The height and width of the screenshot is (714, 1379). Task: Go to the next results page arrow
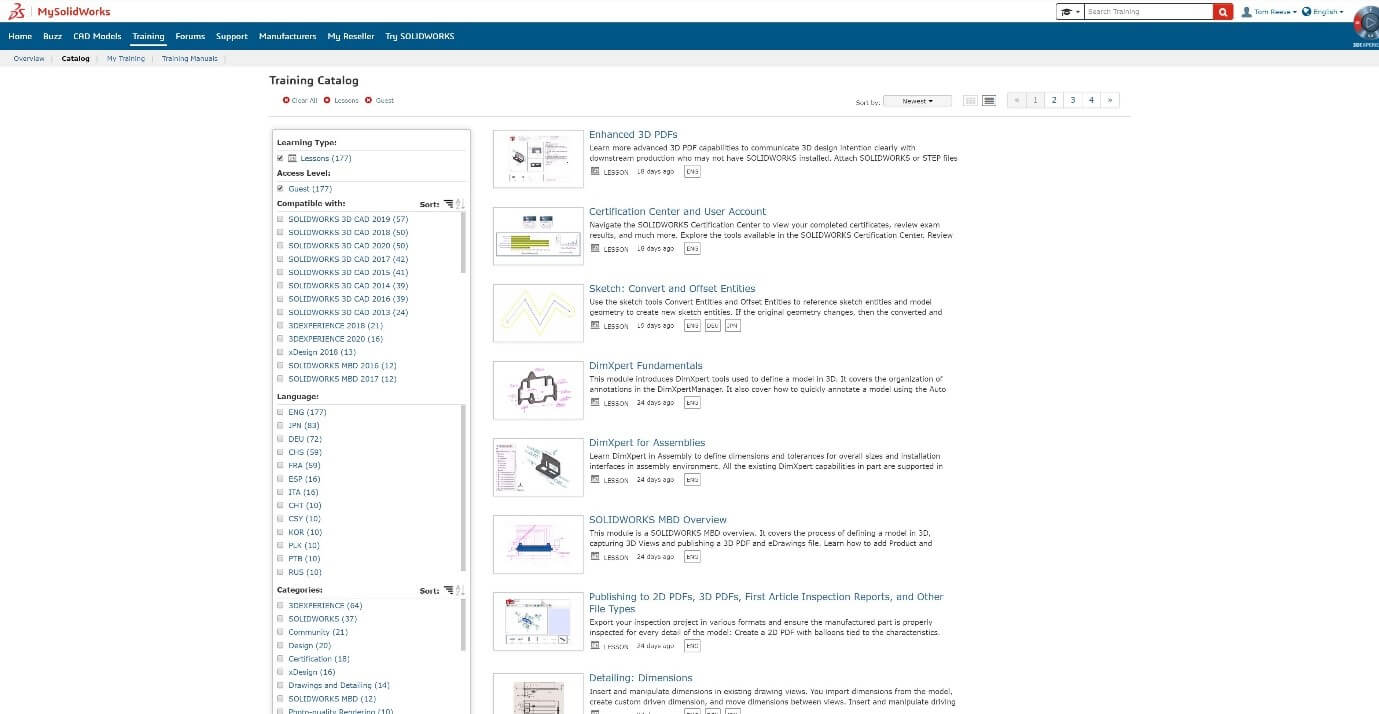[x=1110, y=100]
